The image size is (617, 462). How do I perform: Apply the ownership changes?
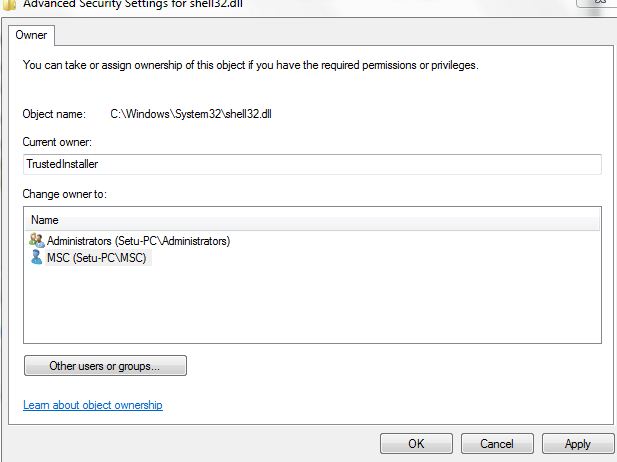pyautogui.click(x=578, y=443)
